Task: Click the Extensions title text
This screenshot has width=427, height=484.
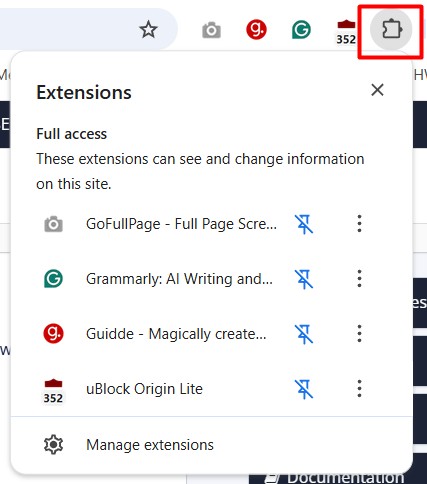Action: point(84,92)
